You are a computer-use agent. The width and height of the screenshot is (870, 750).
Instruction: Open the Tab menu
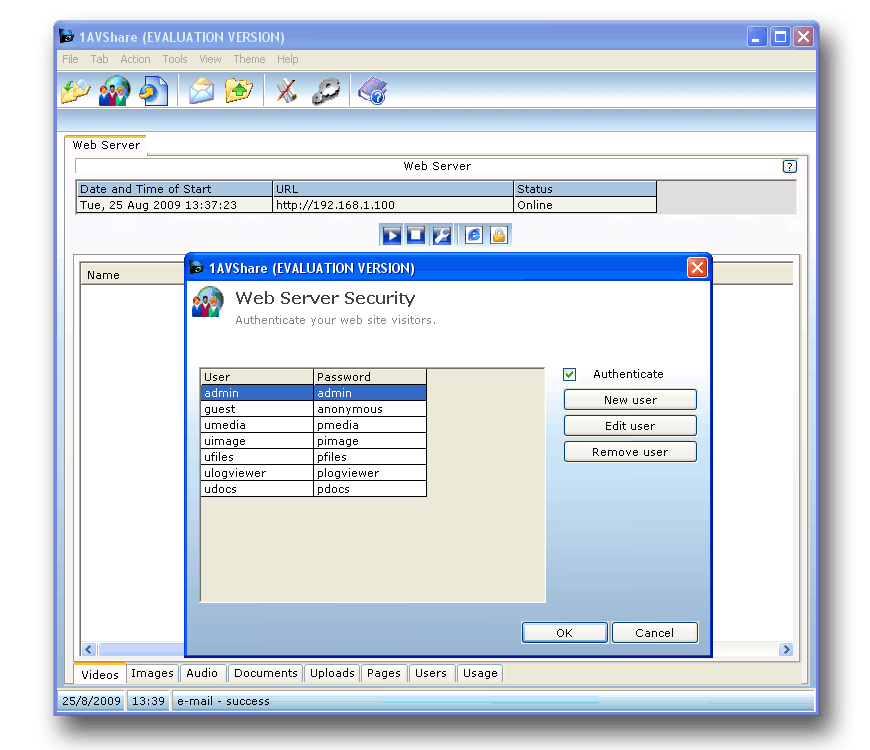pos(99,59)
